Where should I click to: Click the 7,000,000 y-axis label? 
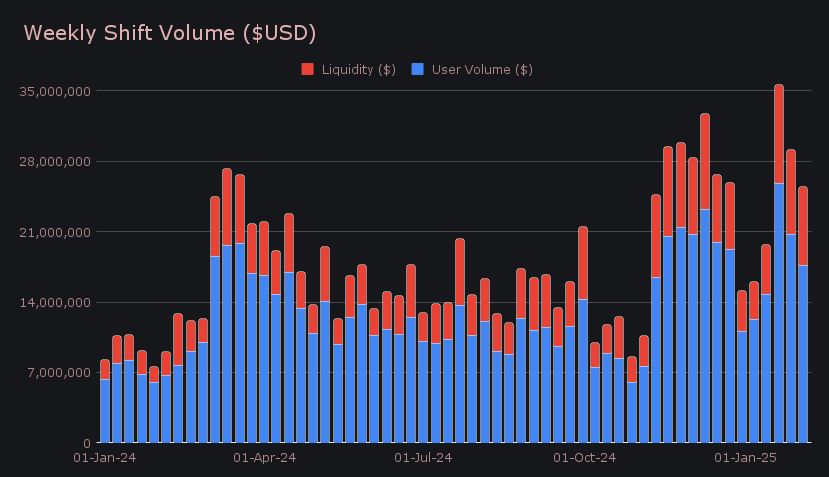(x=60, y=373)
